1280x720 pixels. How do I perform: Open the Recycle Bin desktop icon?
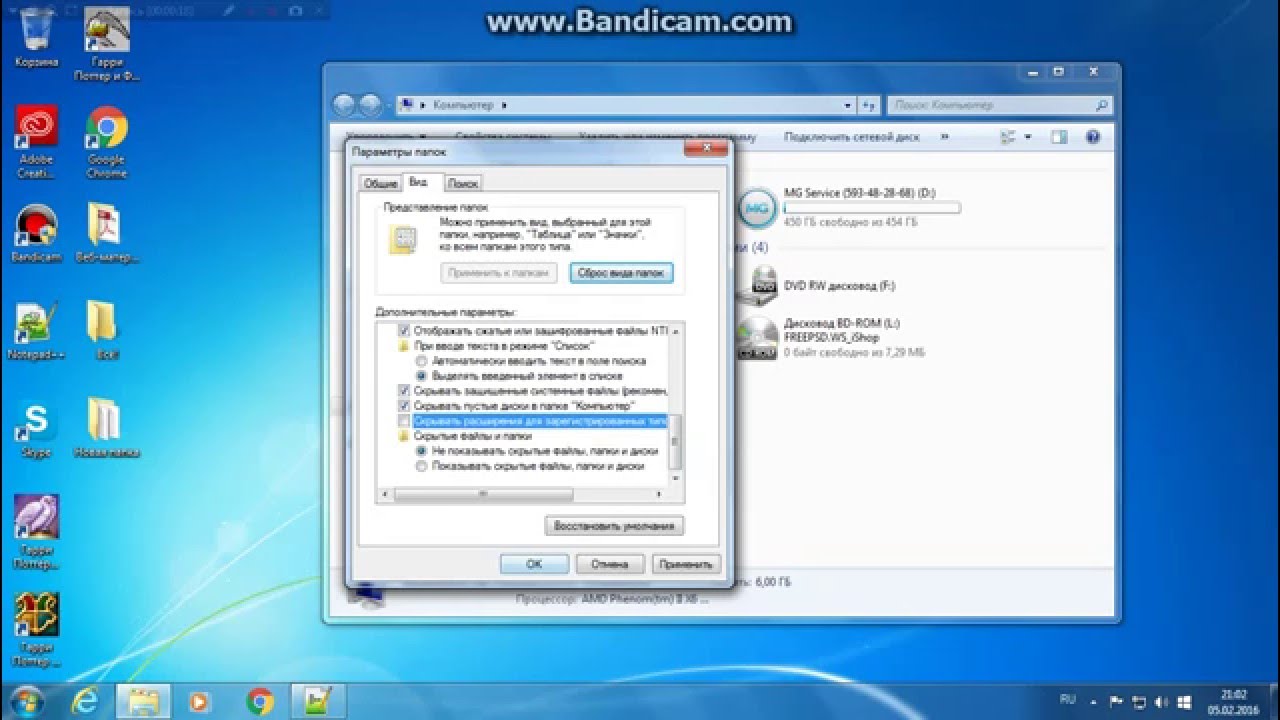point(37,30)
